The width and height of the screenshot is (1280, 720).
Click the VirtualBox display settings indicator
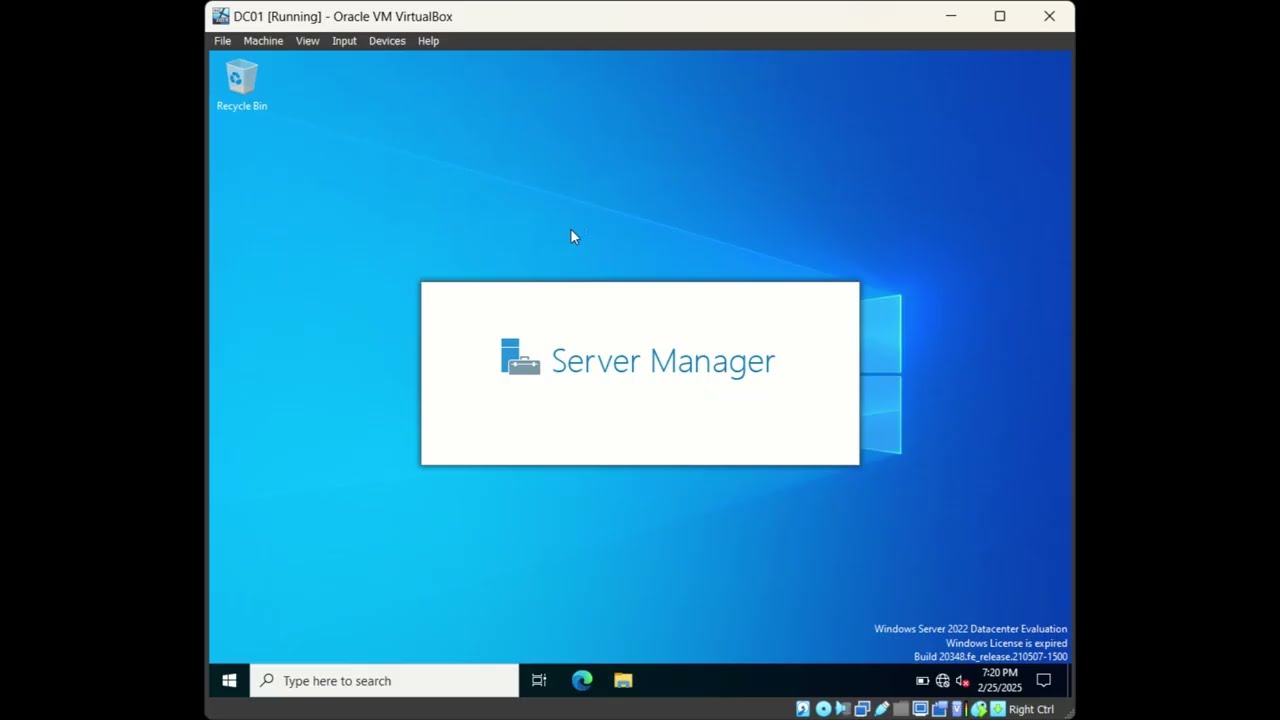point(920,709)
